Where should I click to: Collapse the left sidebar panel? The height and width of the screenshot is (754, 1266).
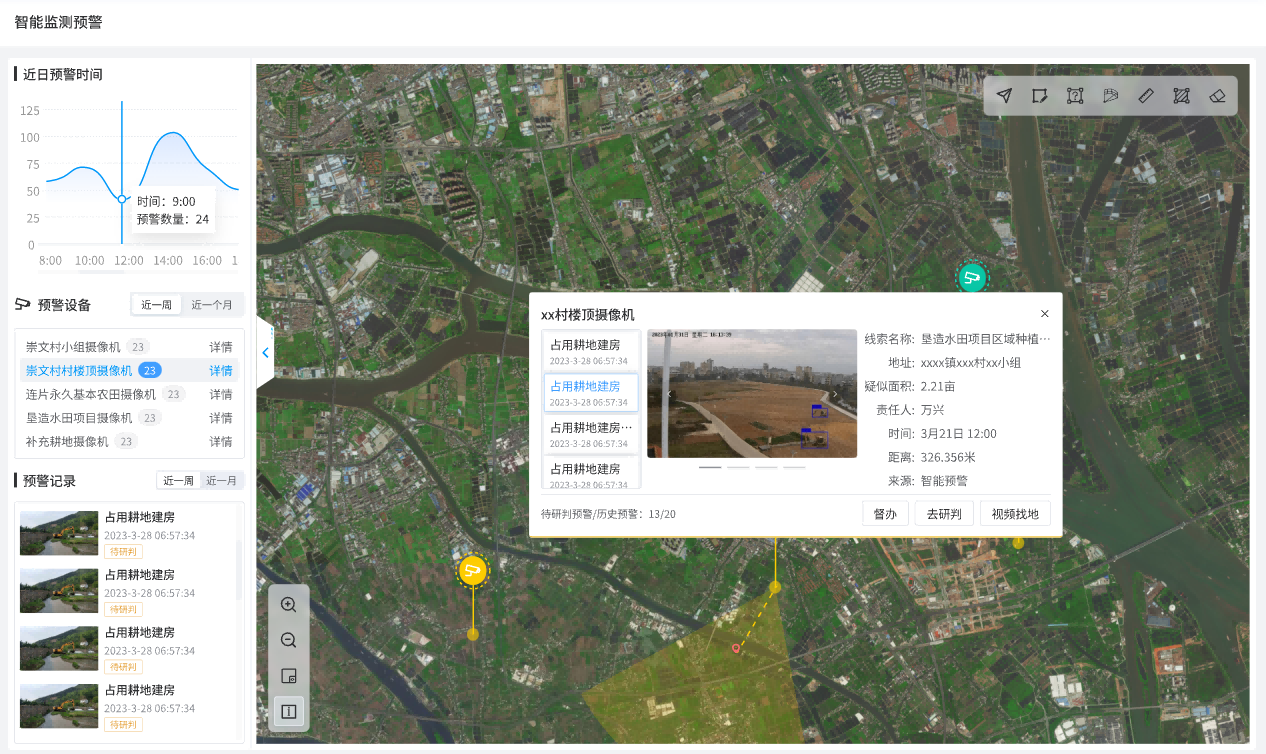tap(265, 352)
